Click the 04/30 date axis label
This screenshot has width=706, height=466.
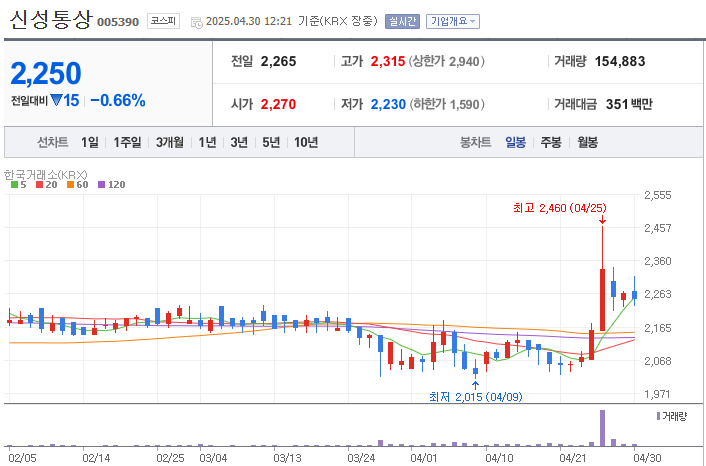pyautogui.click(x=647, y=458)
